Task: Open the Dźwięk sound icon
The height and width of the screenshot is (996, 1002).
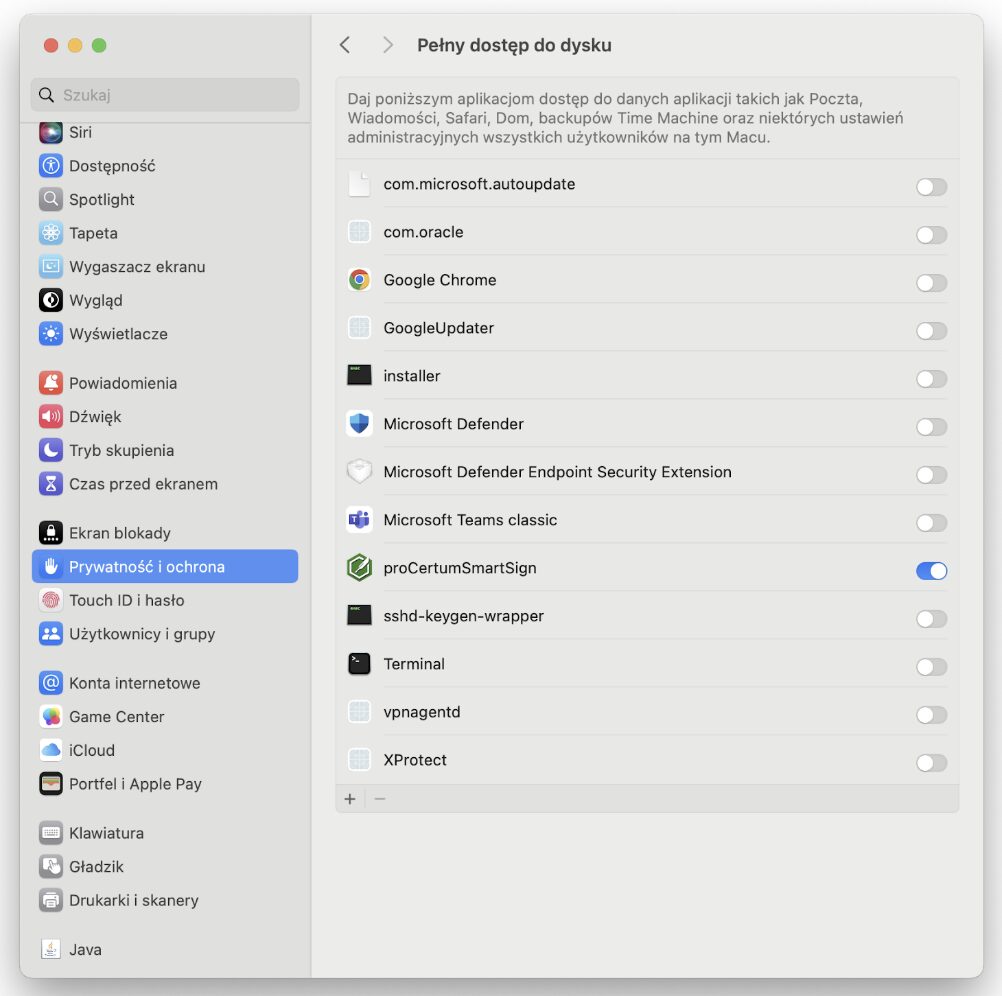Action: (x=51, y=417)
